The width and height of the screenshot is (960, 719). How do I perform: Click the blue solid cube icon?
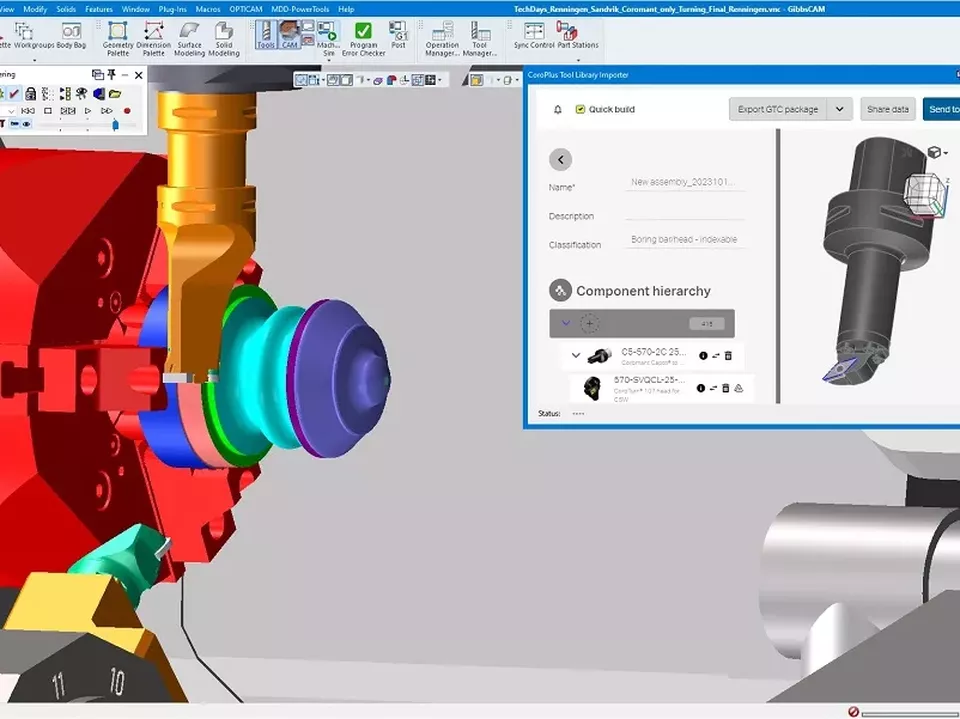tap(99, 94)
